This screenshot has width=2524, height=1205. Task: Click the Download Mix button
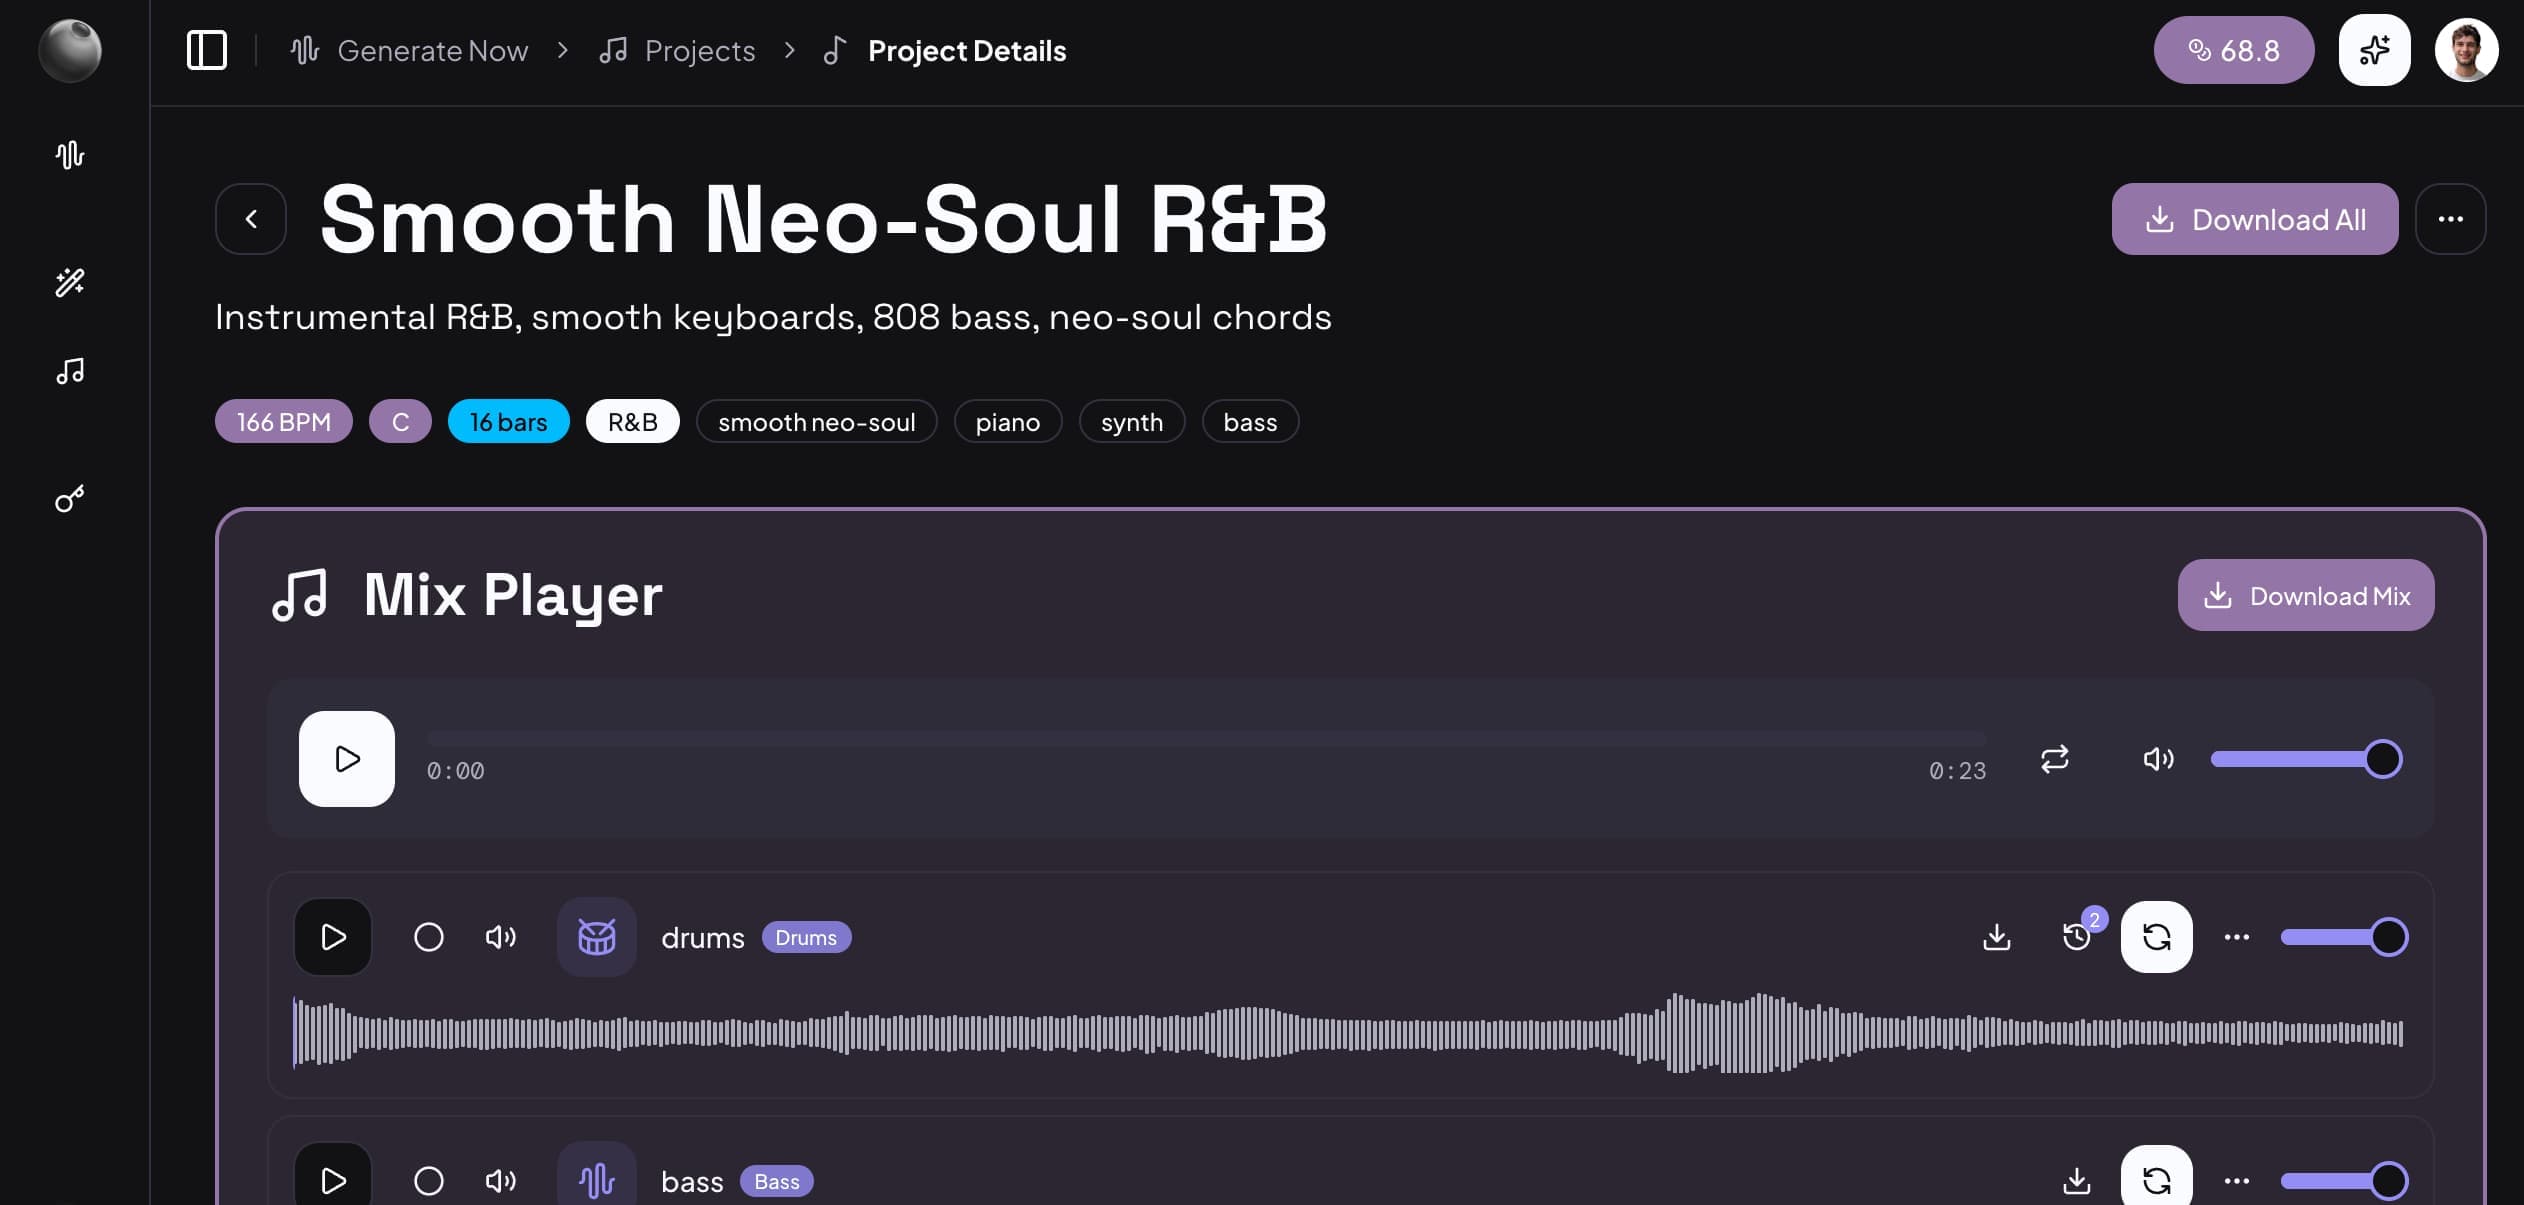[x=2305, y=595]
